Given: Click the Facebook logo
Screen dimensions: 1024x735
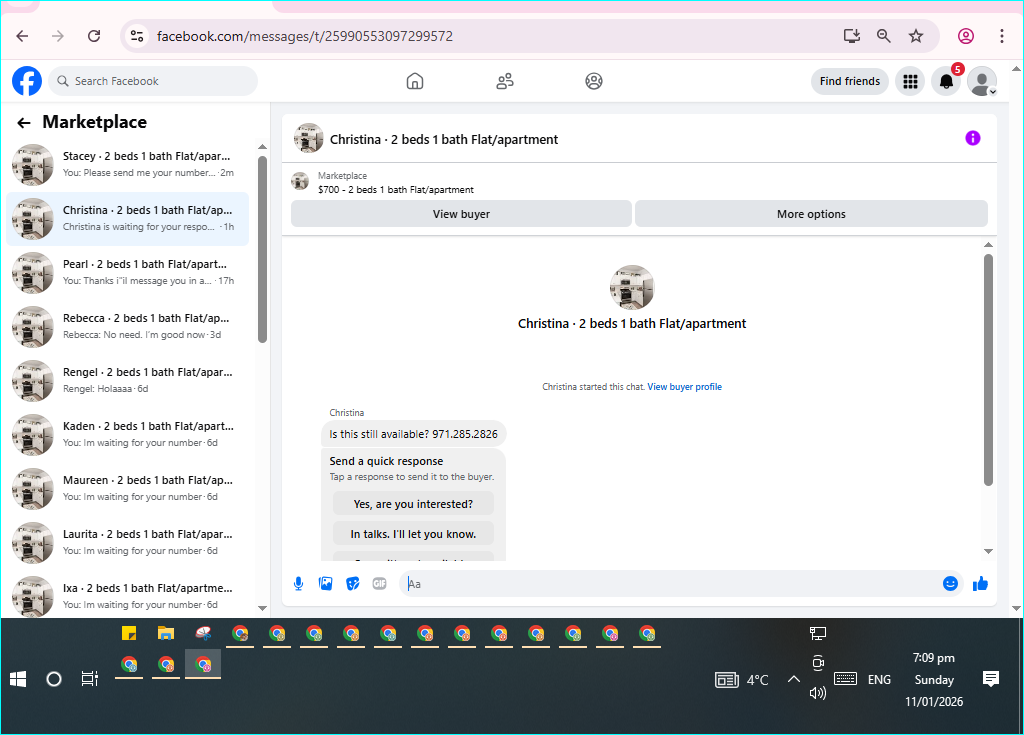Looking at the screenshot, I should [27, 81].
